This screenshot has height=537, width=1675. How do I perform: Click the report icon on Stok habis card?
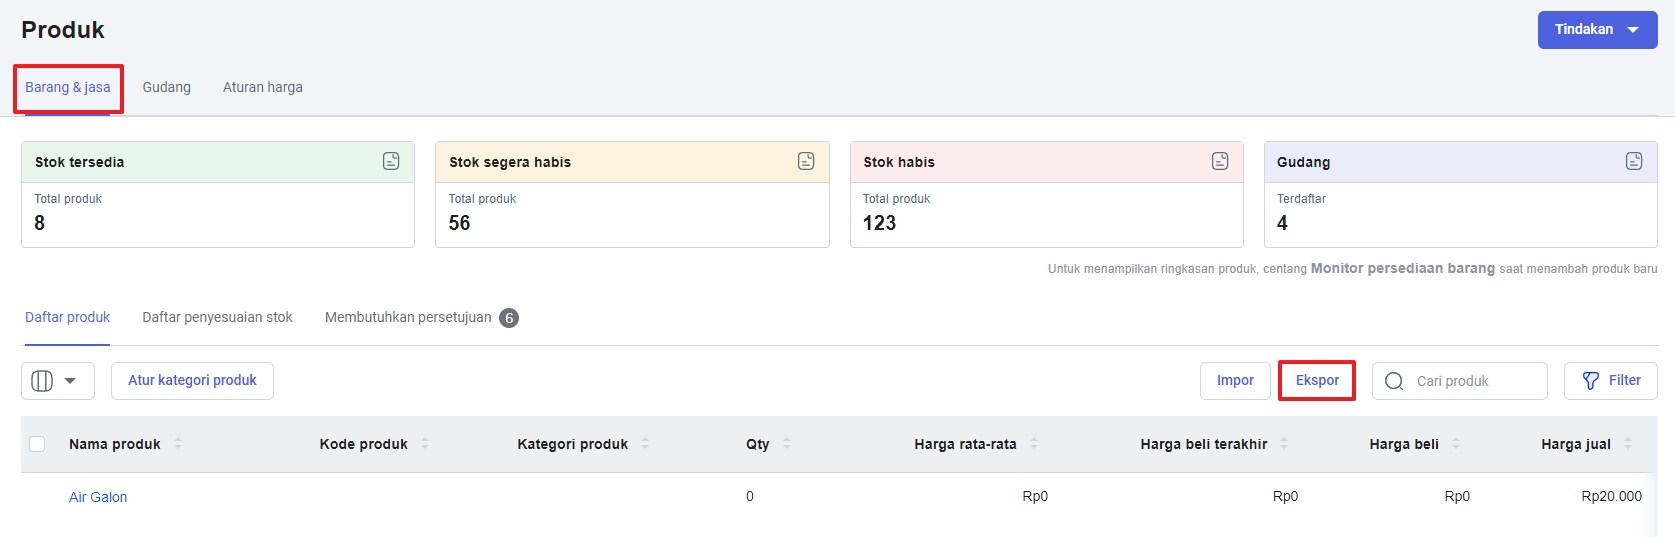point(1220,161)
